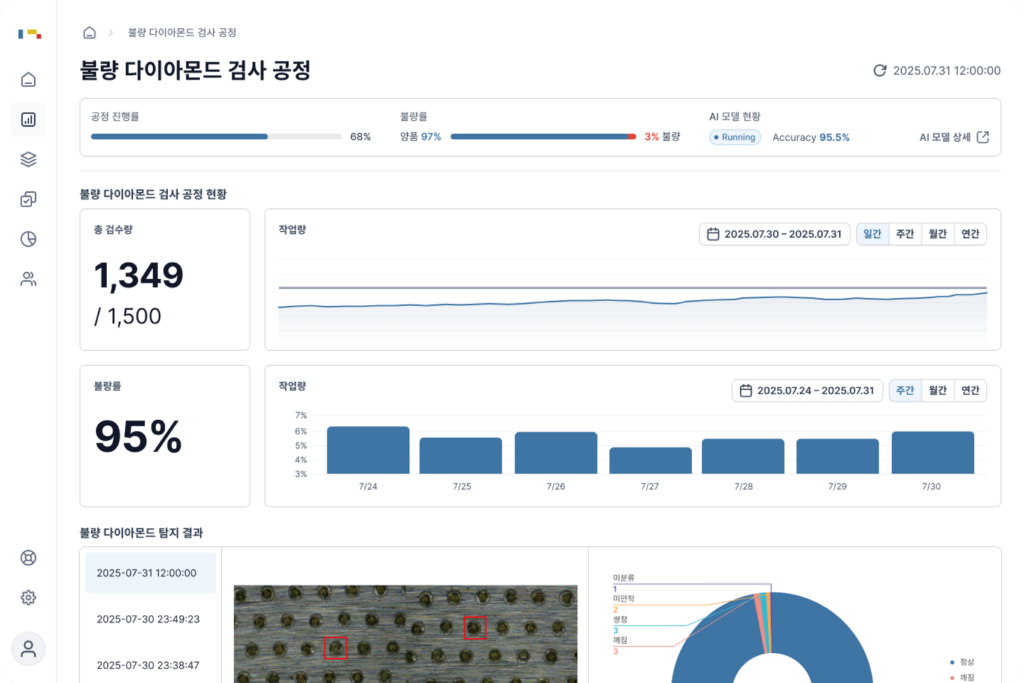
Task: Open the checklist copy sidebar icon
Action: tap(28, 199)
